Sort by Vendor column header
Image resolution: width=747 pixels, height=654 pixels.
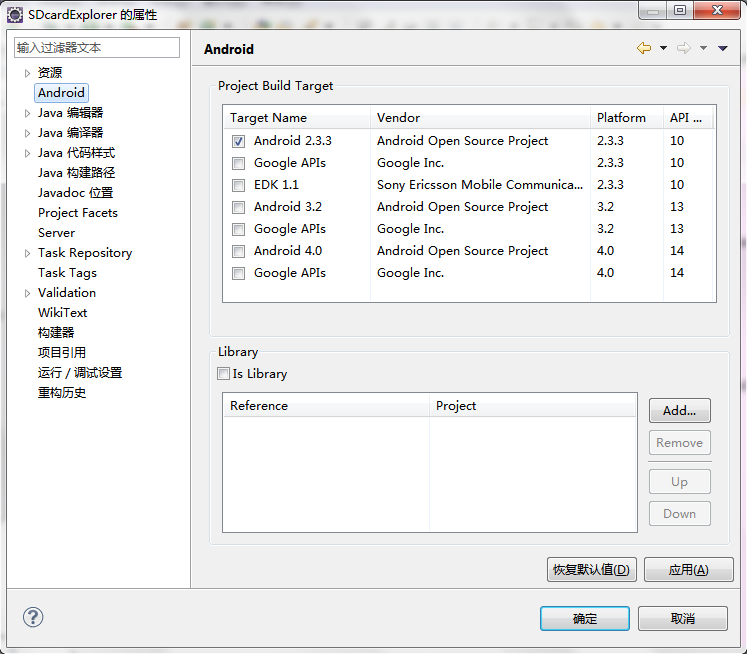(480, 118)
